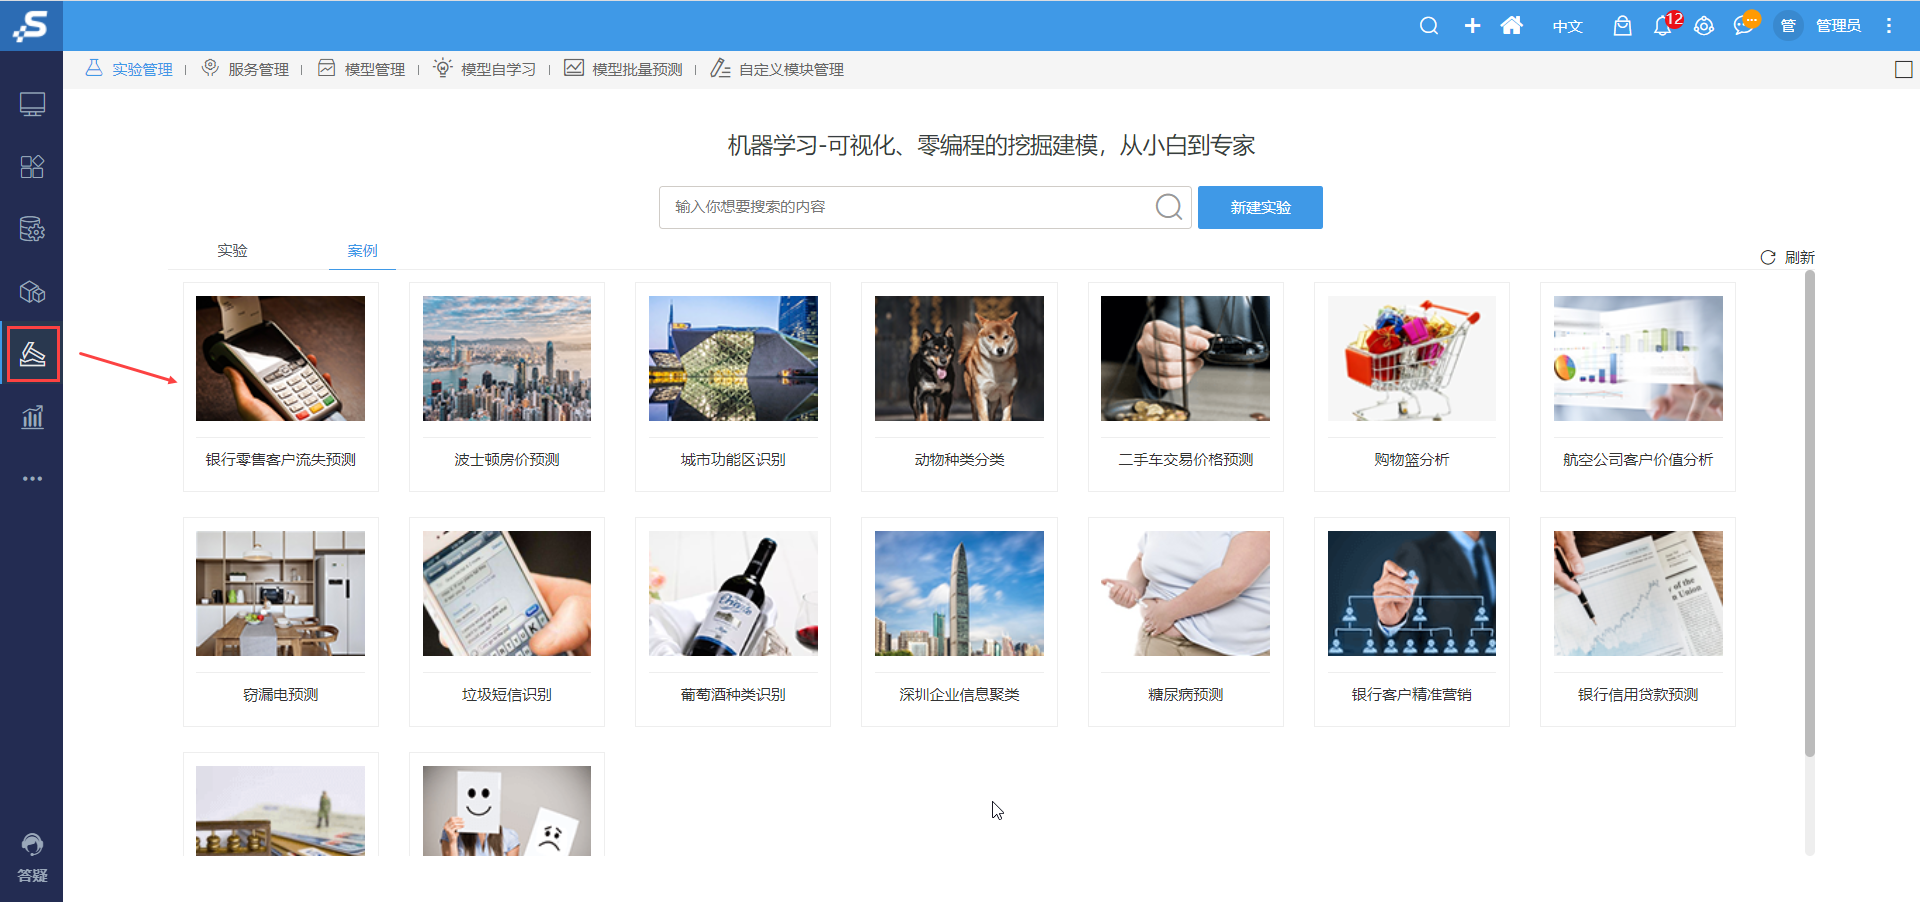Click the 管 user avatar icon
This screenshot has width=1920, height=902.
pyautogui.click(x=1788, y=26)
